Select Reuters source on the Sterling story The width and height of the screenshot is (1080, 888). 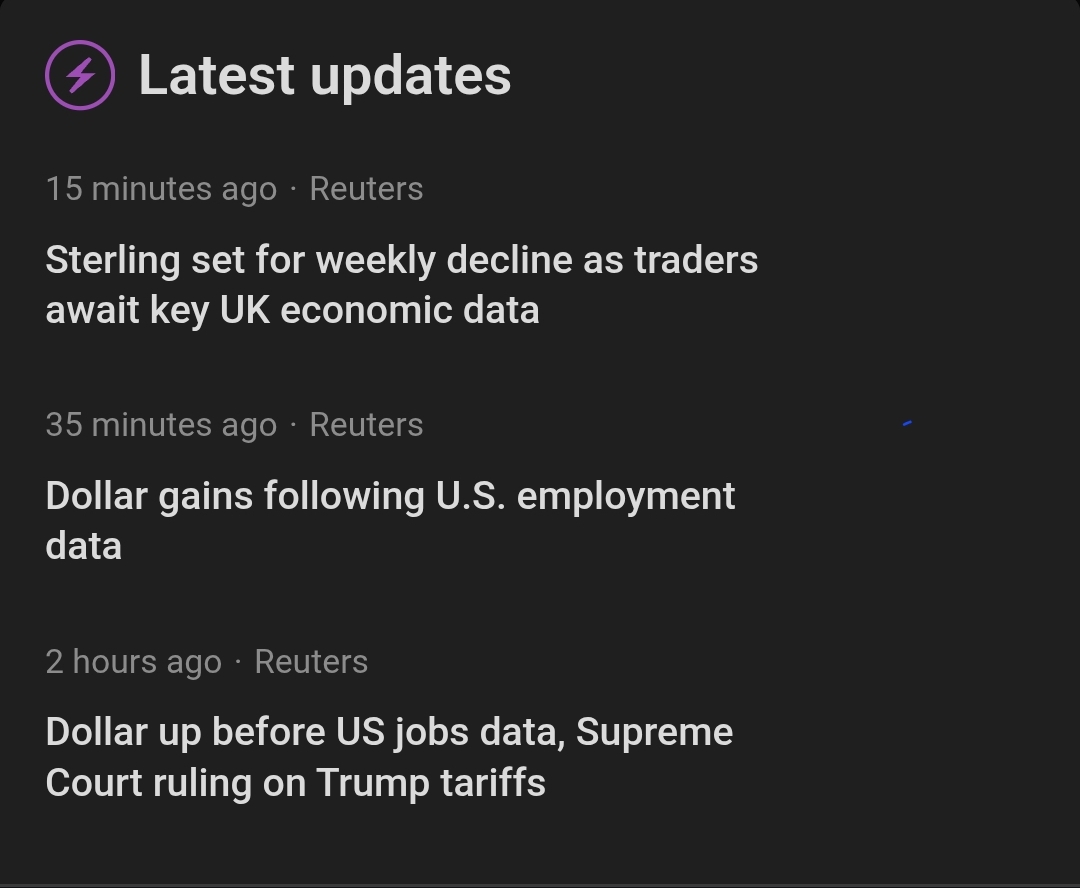366,189
